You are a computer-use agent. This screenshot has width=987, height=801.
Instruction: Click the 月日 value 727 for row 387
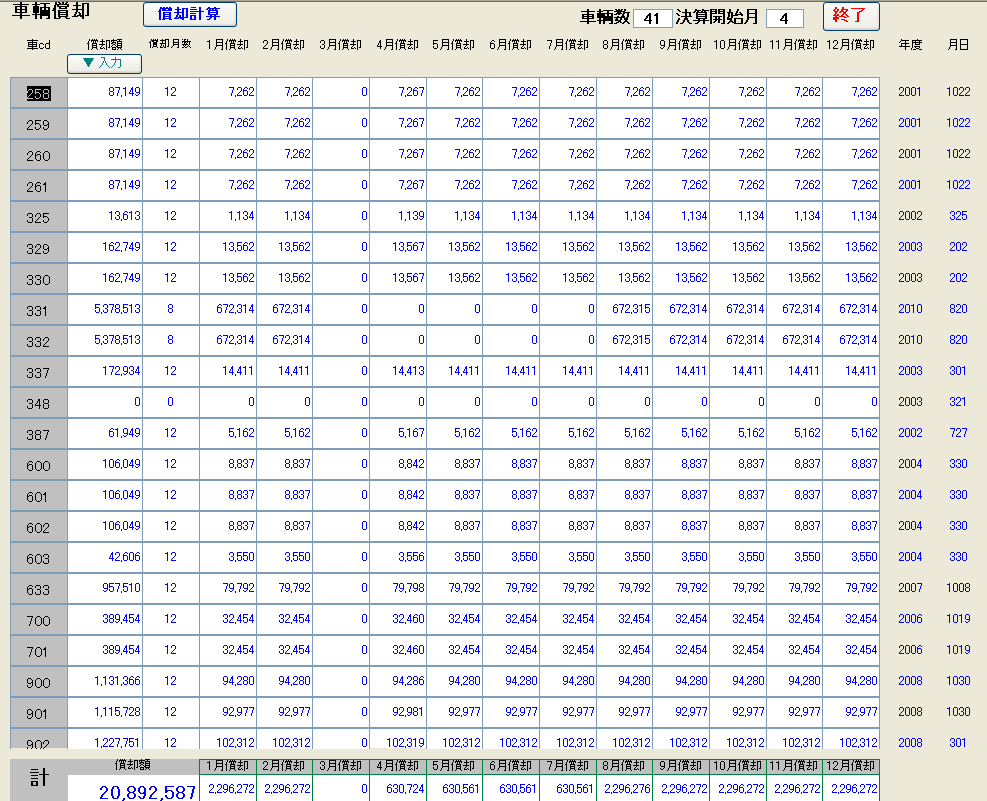(957, 433)
